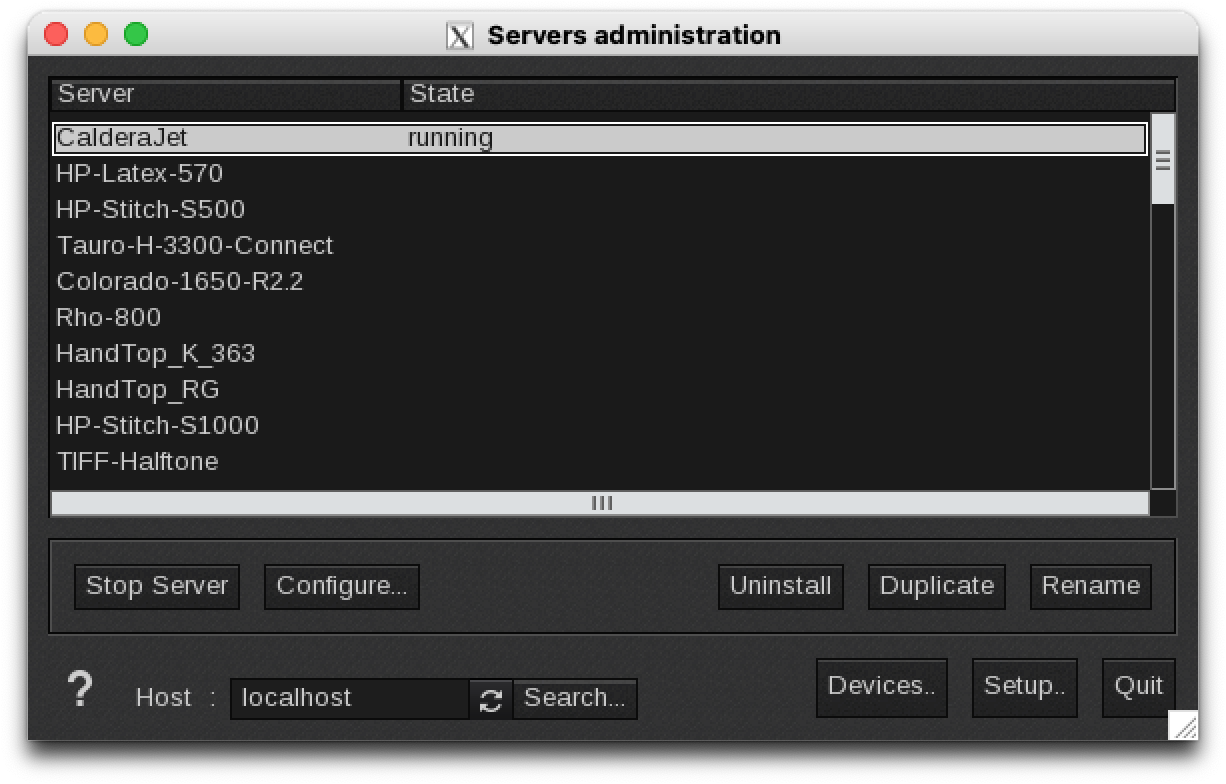Click the vertical scrollbar thumb

point(1162,160)
